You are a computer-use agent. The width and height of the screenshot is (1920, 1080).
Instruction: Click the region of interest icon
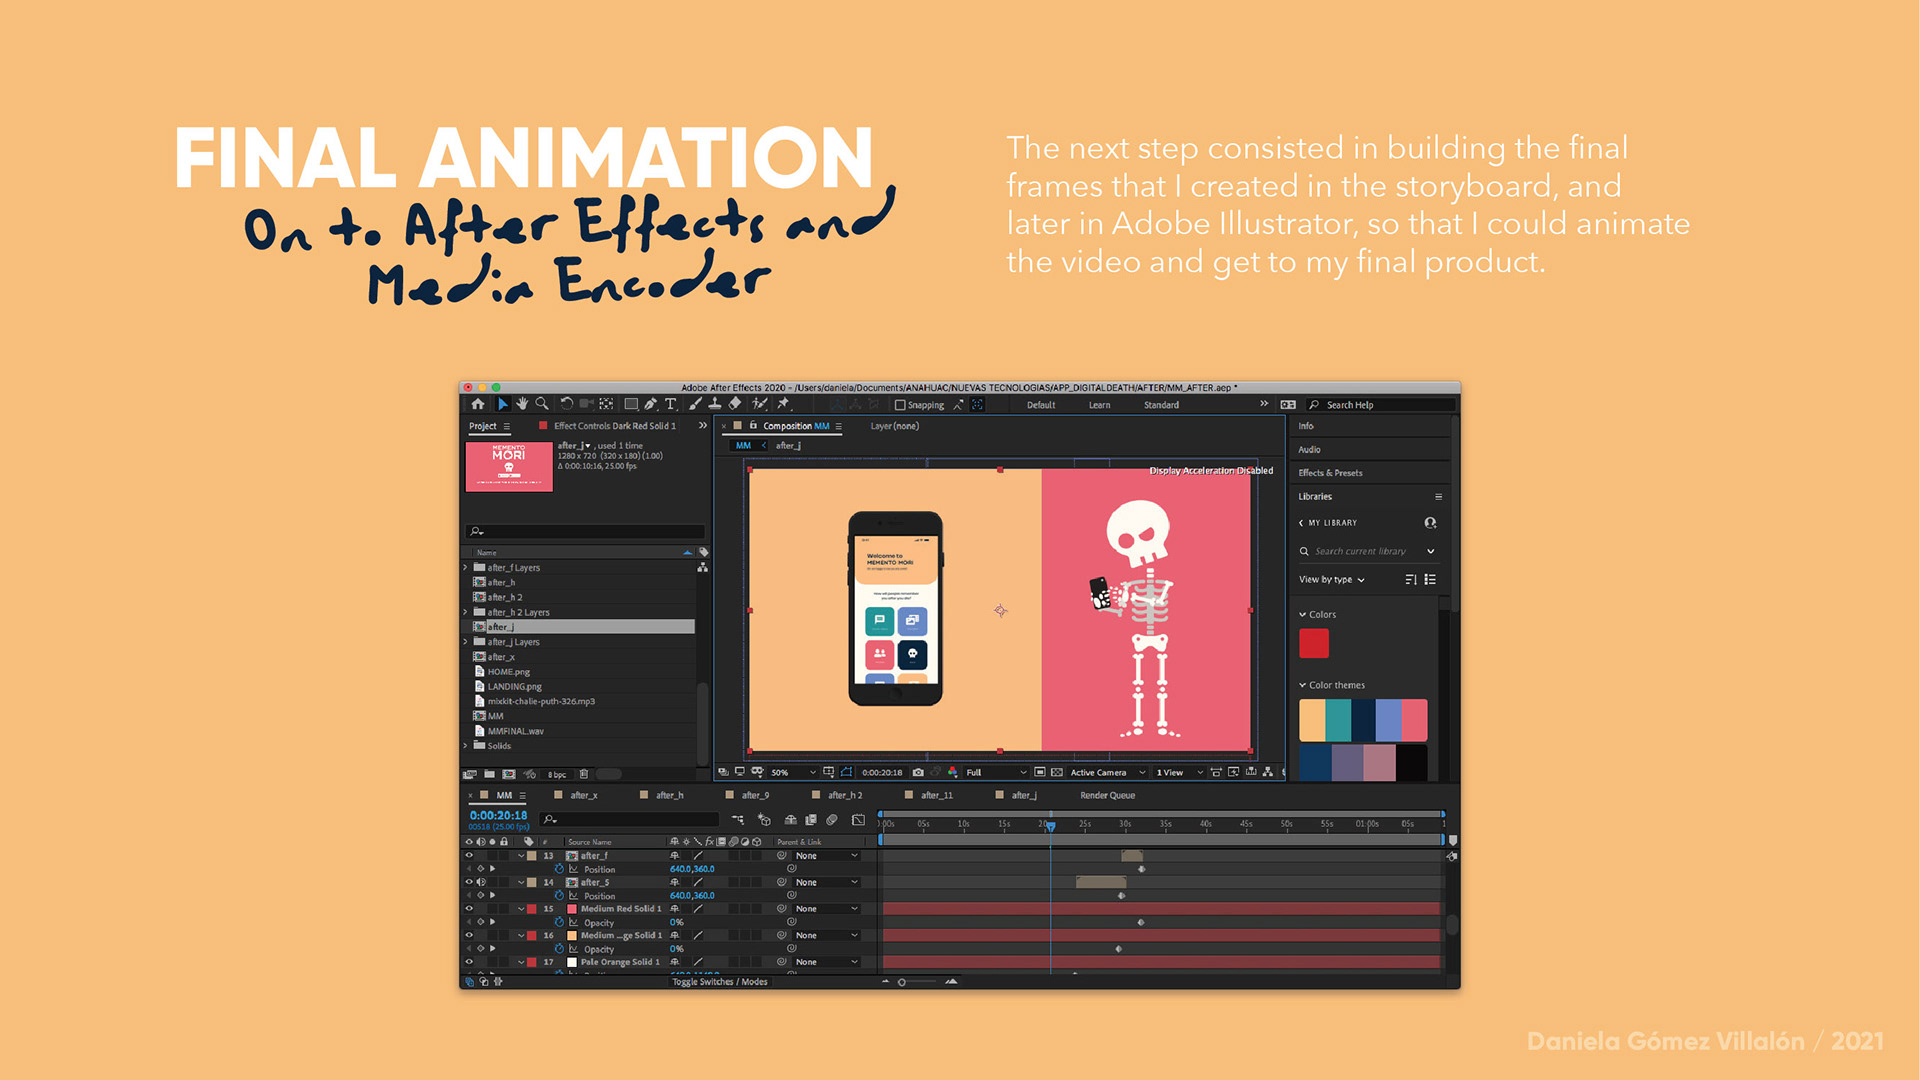1040,772
